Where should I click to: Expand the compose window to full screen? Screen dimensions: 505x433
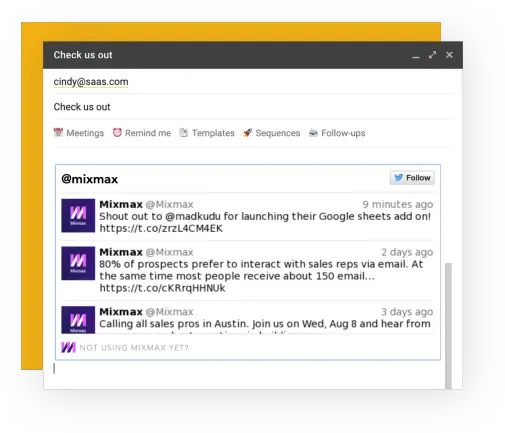(x=432, y=55)
